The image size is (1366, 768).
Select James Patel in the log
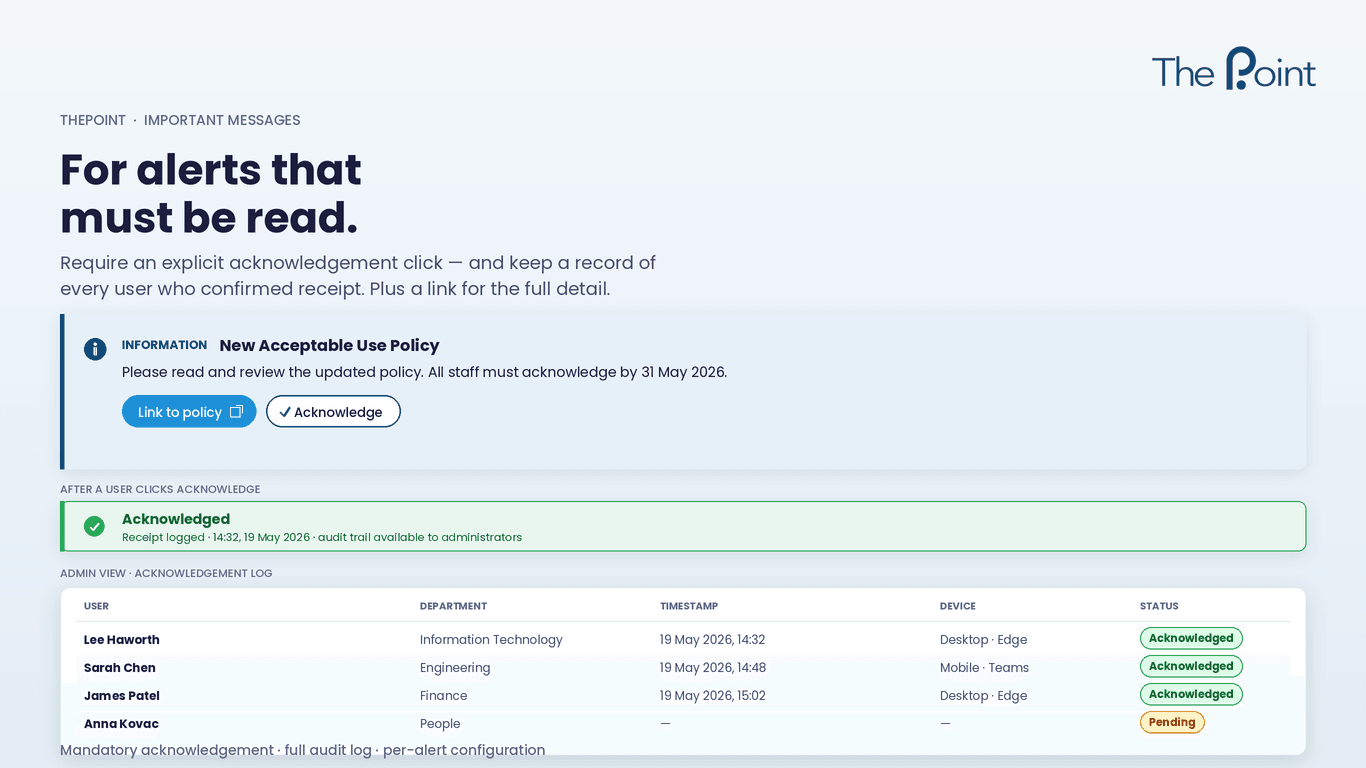tap(122, 696)
